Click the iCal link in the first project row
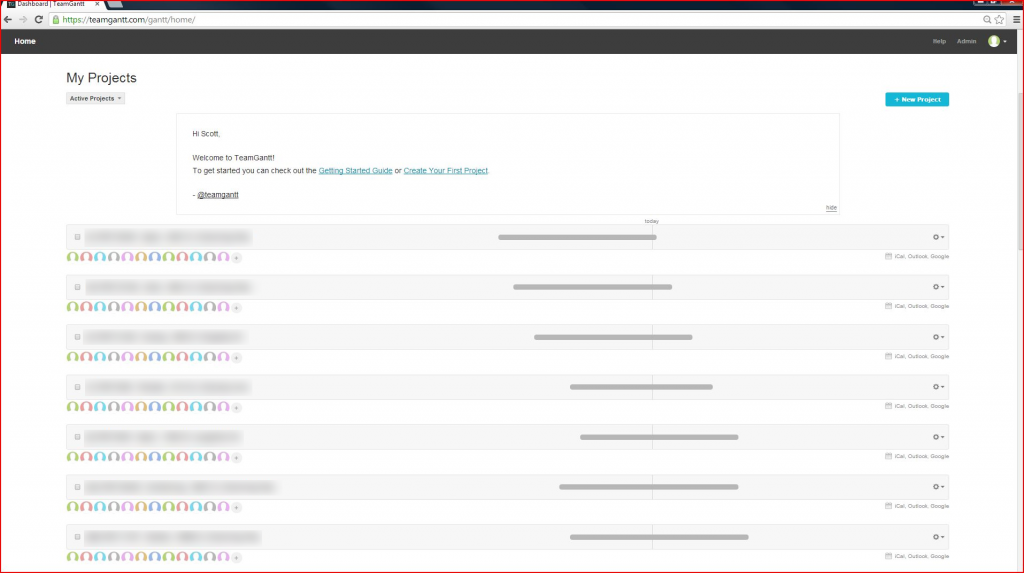This screenshot has height=573, width=1024. pyautogui.click(x=899, y=256)
